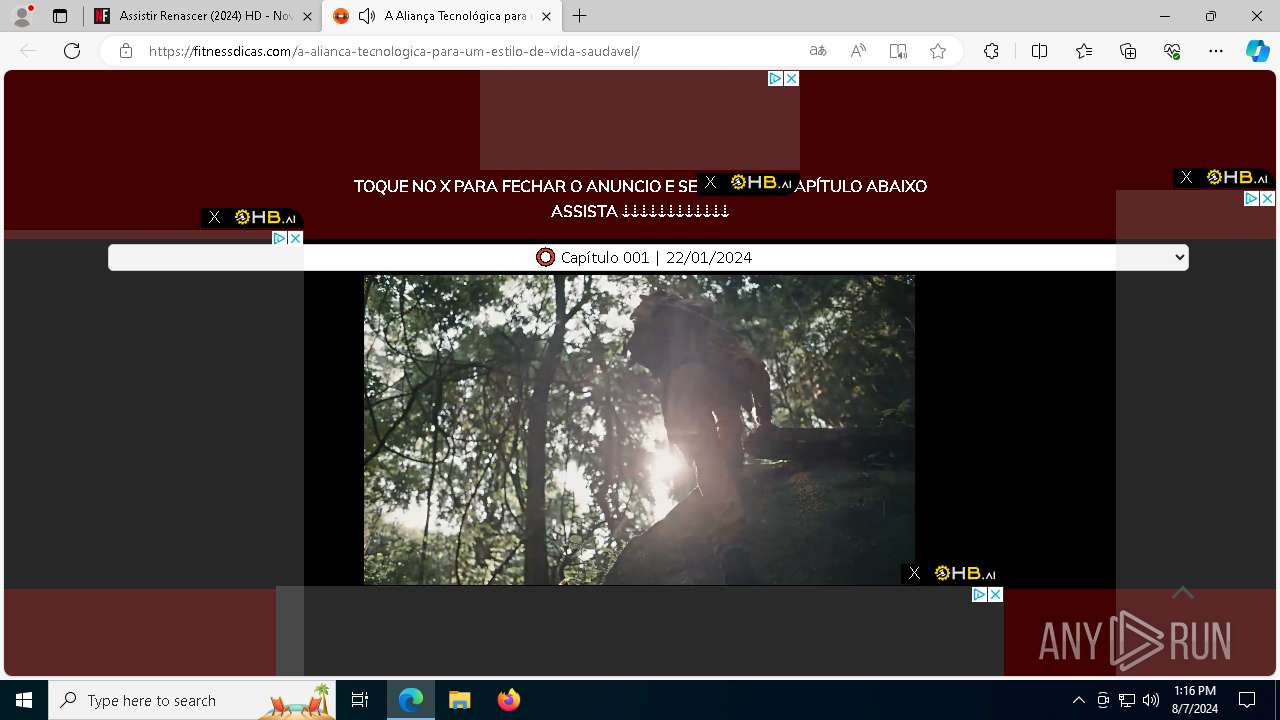The image size is (1280, 720).
Task: Expand the Capítulo 001 chapter dropdown
Action: [648, 257]
